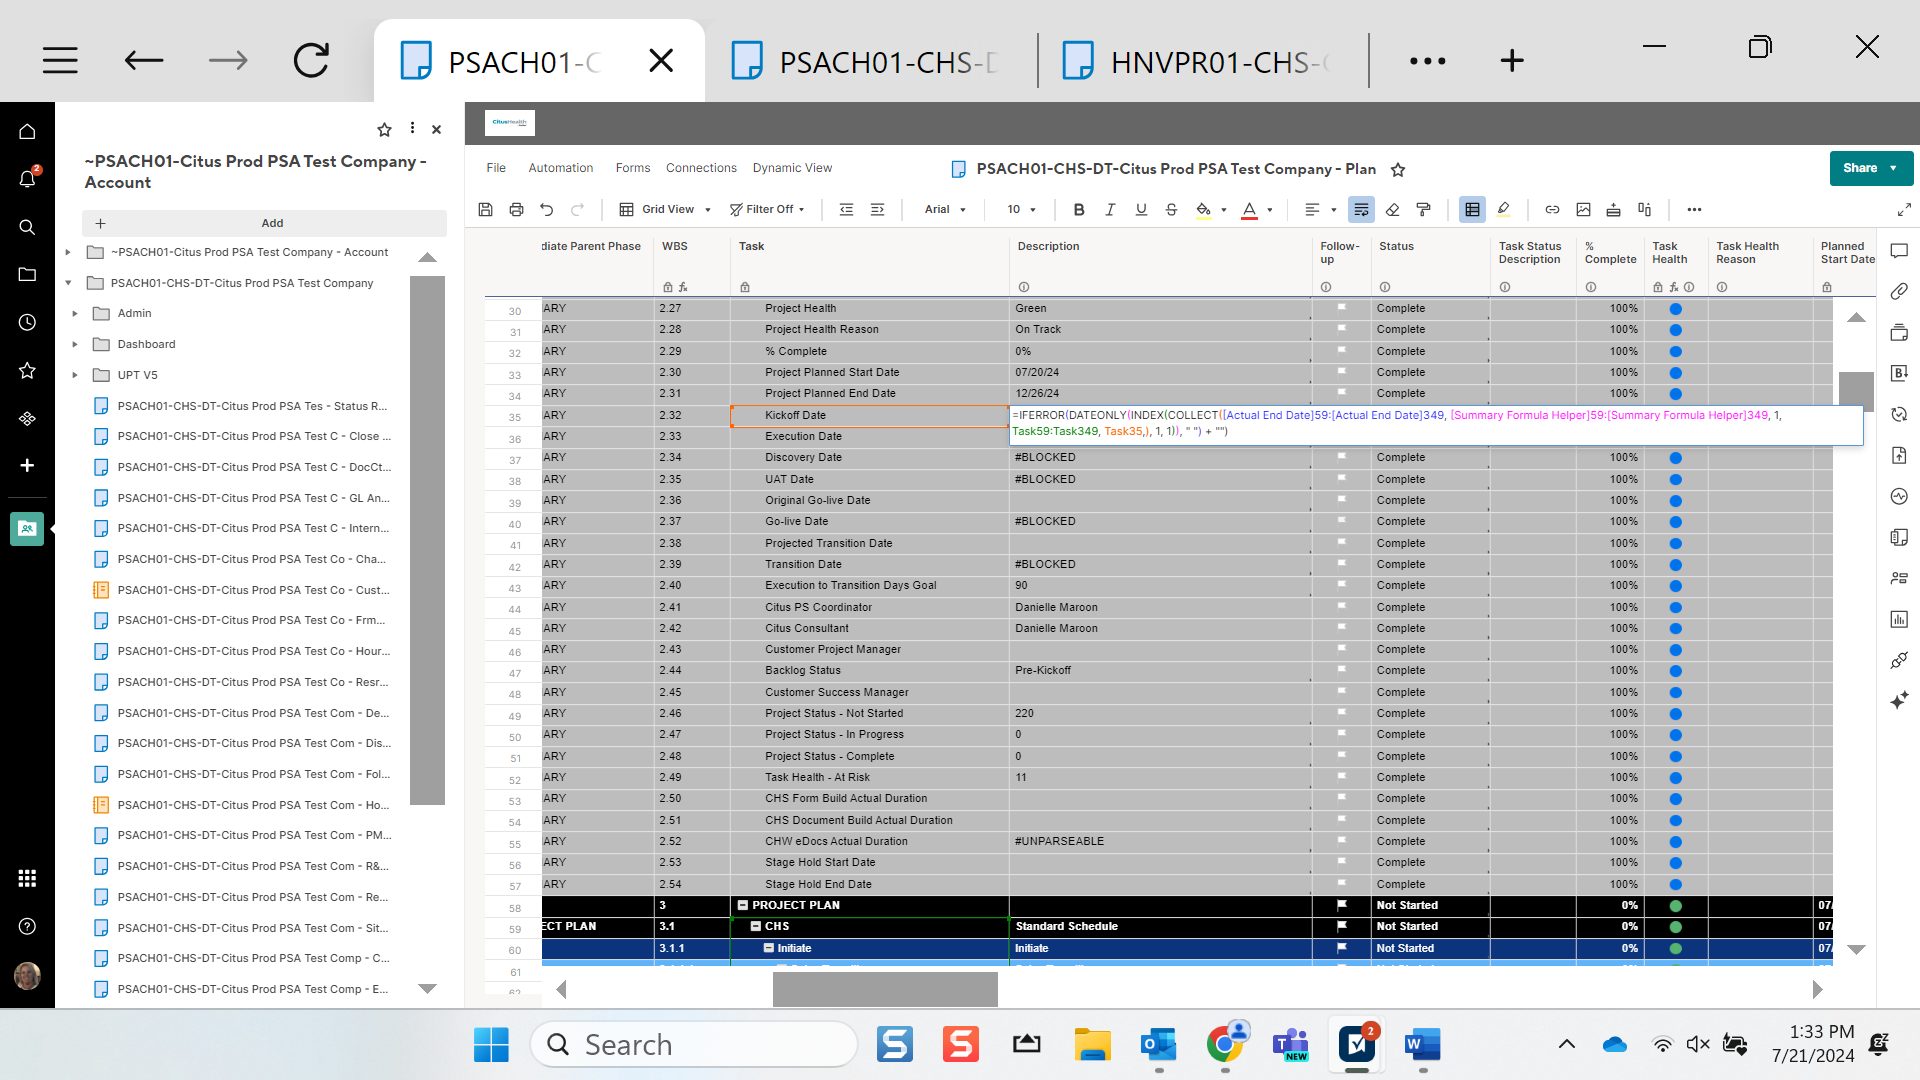Toggle follow-up flag for Project Health row

click(x=1341, y=307)
